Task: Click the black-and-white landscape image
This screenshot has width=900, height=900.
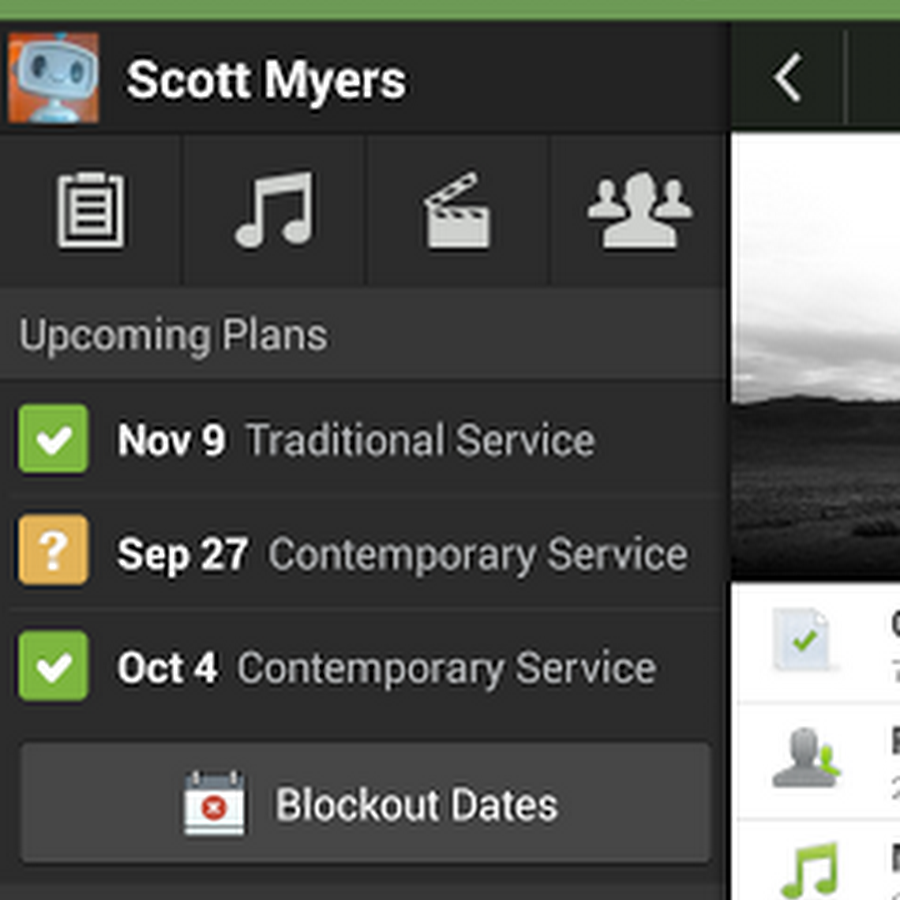Action: [x=816, y=356]
